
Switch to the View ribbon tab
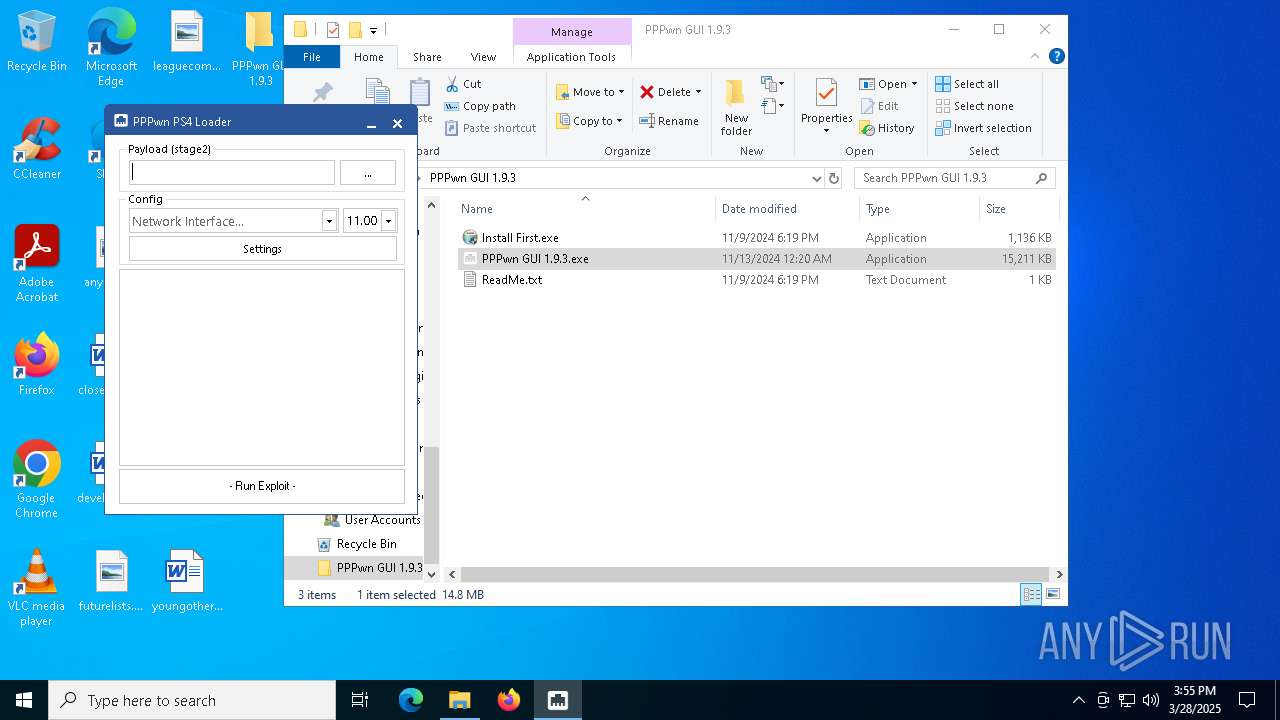483,57
